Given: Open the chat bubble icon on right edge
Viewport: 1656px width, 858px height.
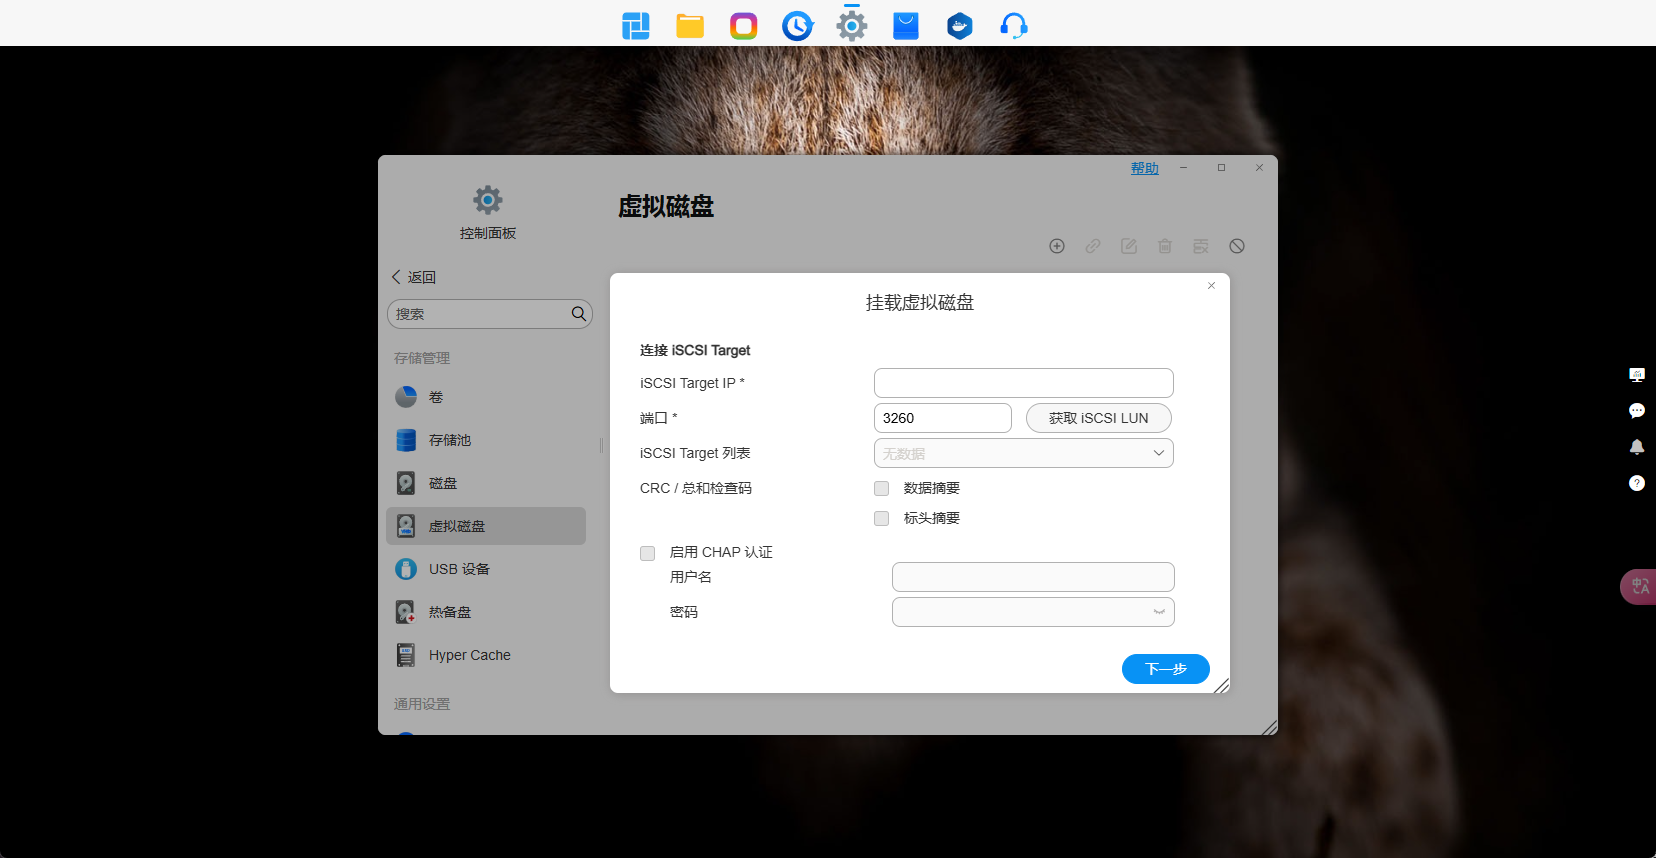Looking at the screenshot, I should tap(1637, 411).
